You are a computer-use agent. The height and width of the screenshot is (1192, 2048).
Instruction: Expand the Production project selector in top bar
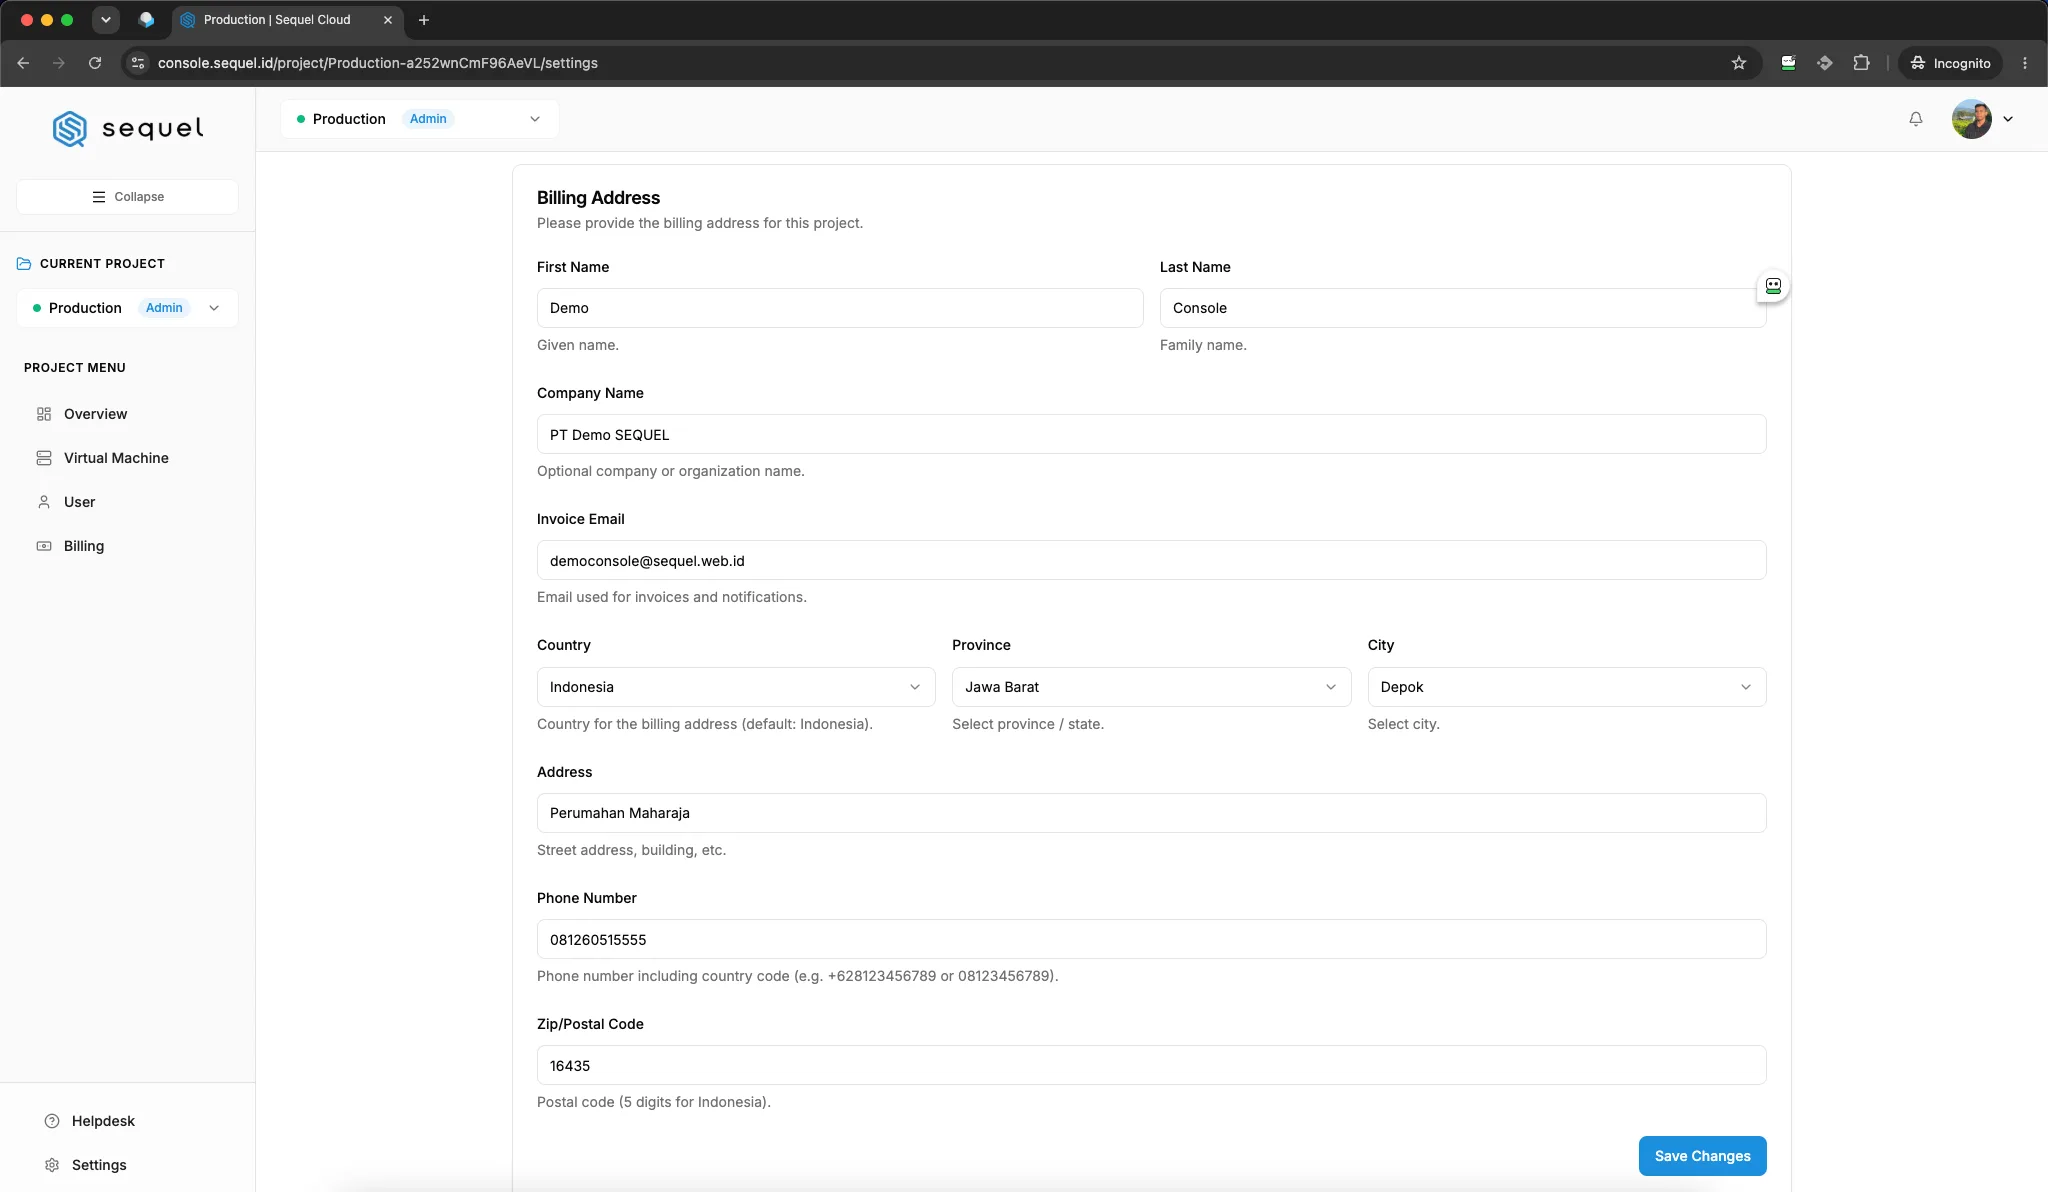[420, 119]
